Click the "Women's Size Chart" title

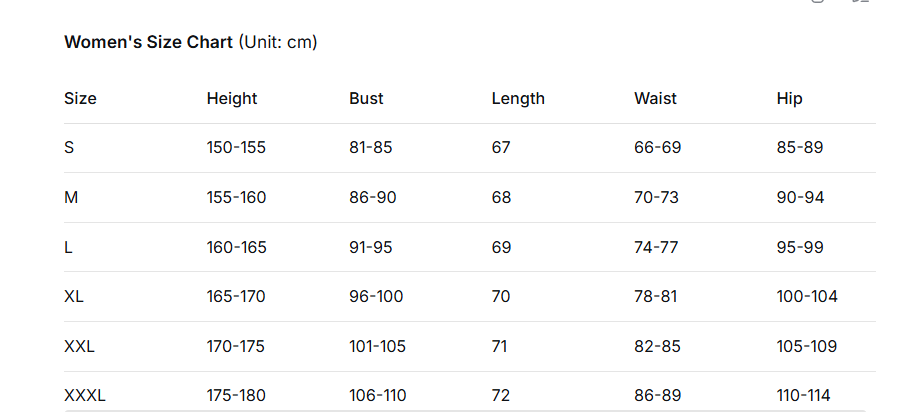(x=148, y=42)
